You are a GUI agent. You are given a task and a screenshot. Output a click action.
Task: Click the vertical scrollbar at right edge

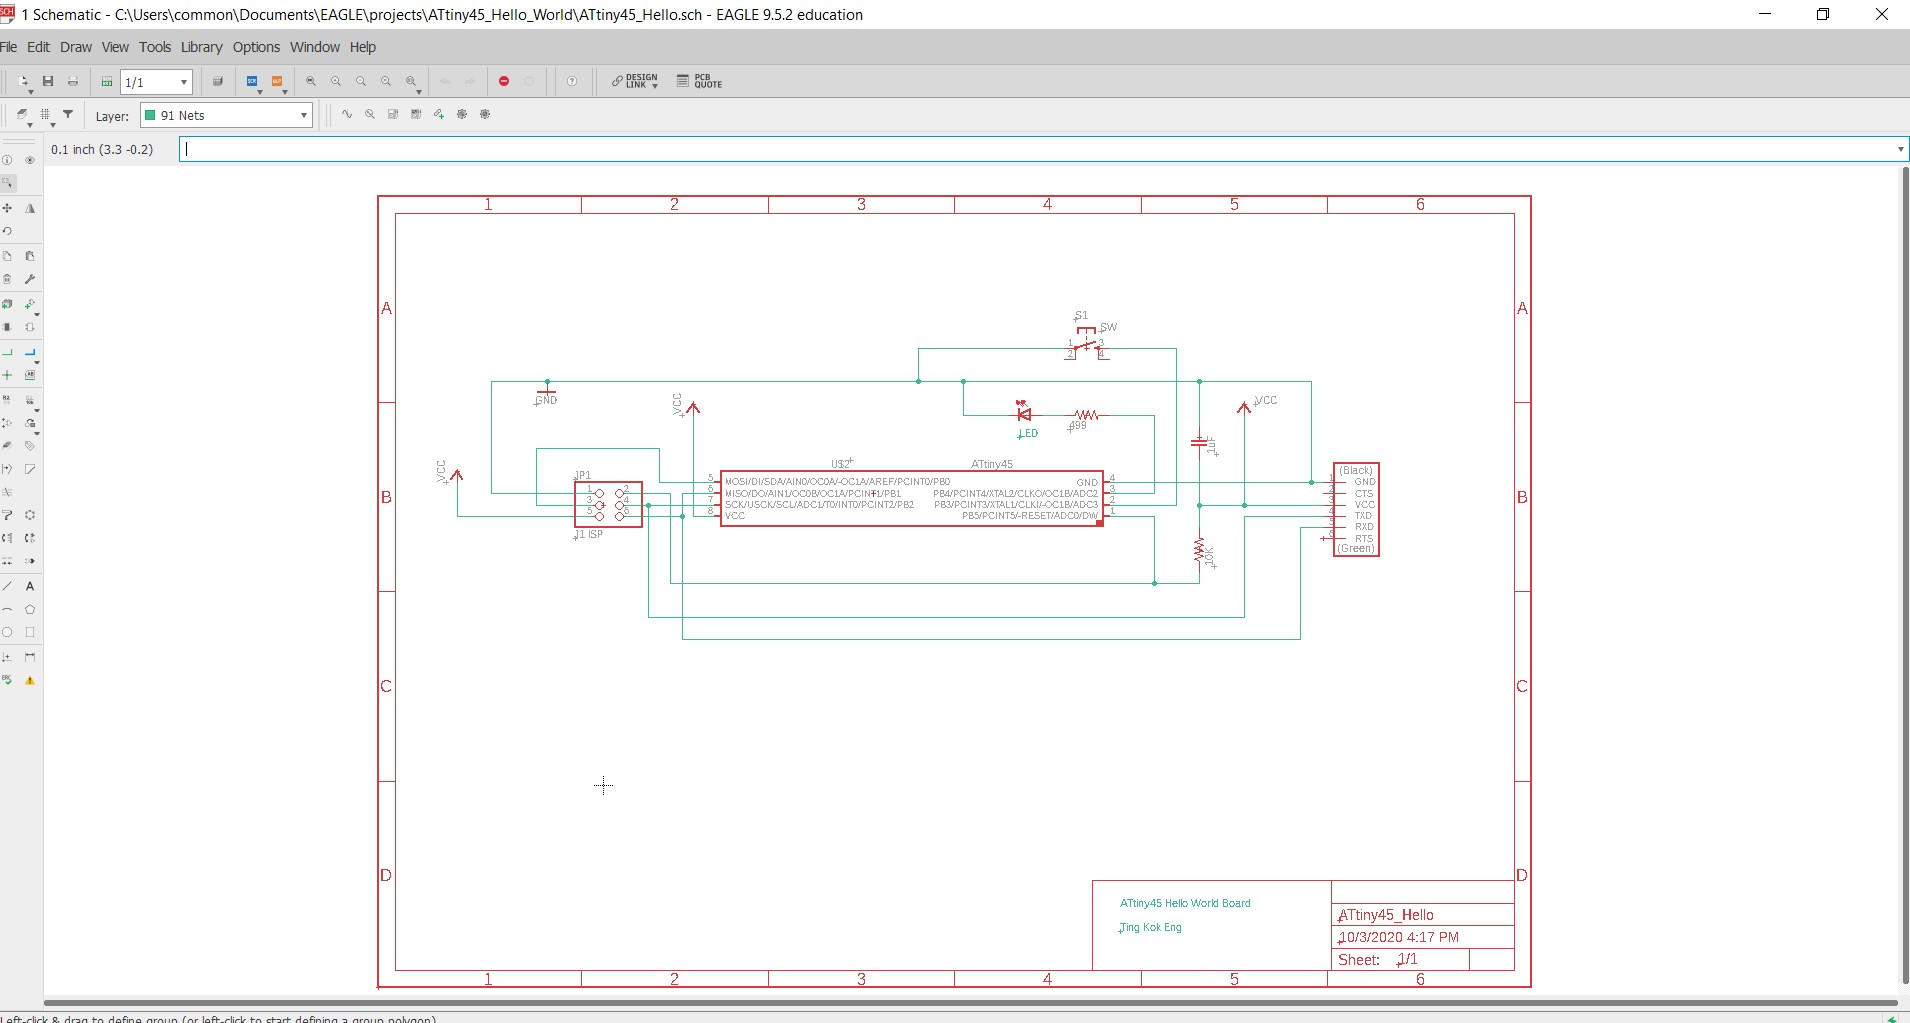tap(1904, 575)
